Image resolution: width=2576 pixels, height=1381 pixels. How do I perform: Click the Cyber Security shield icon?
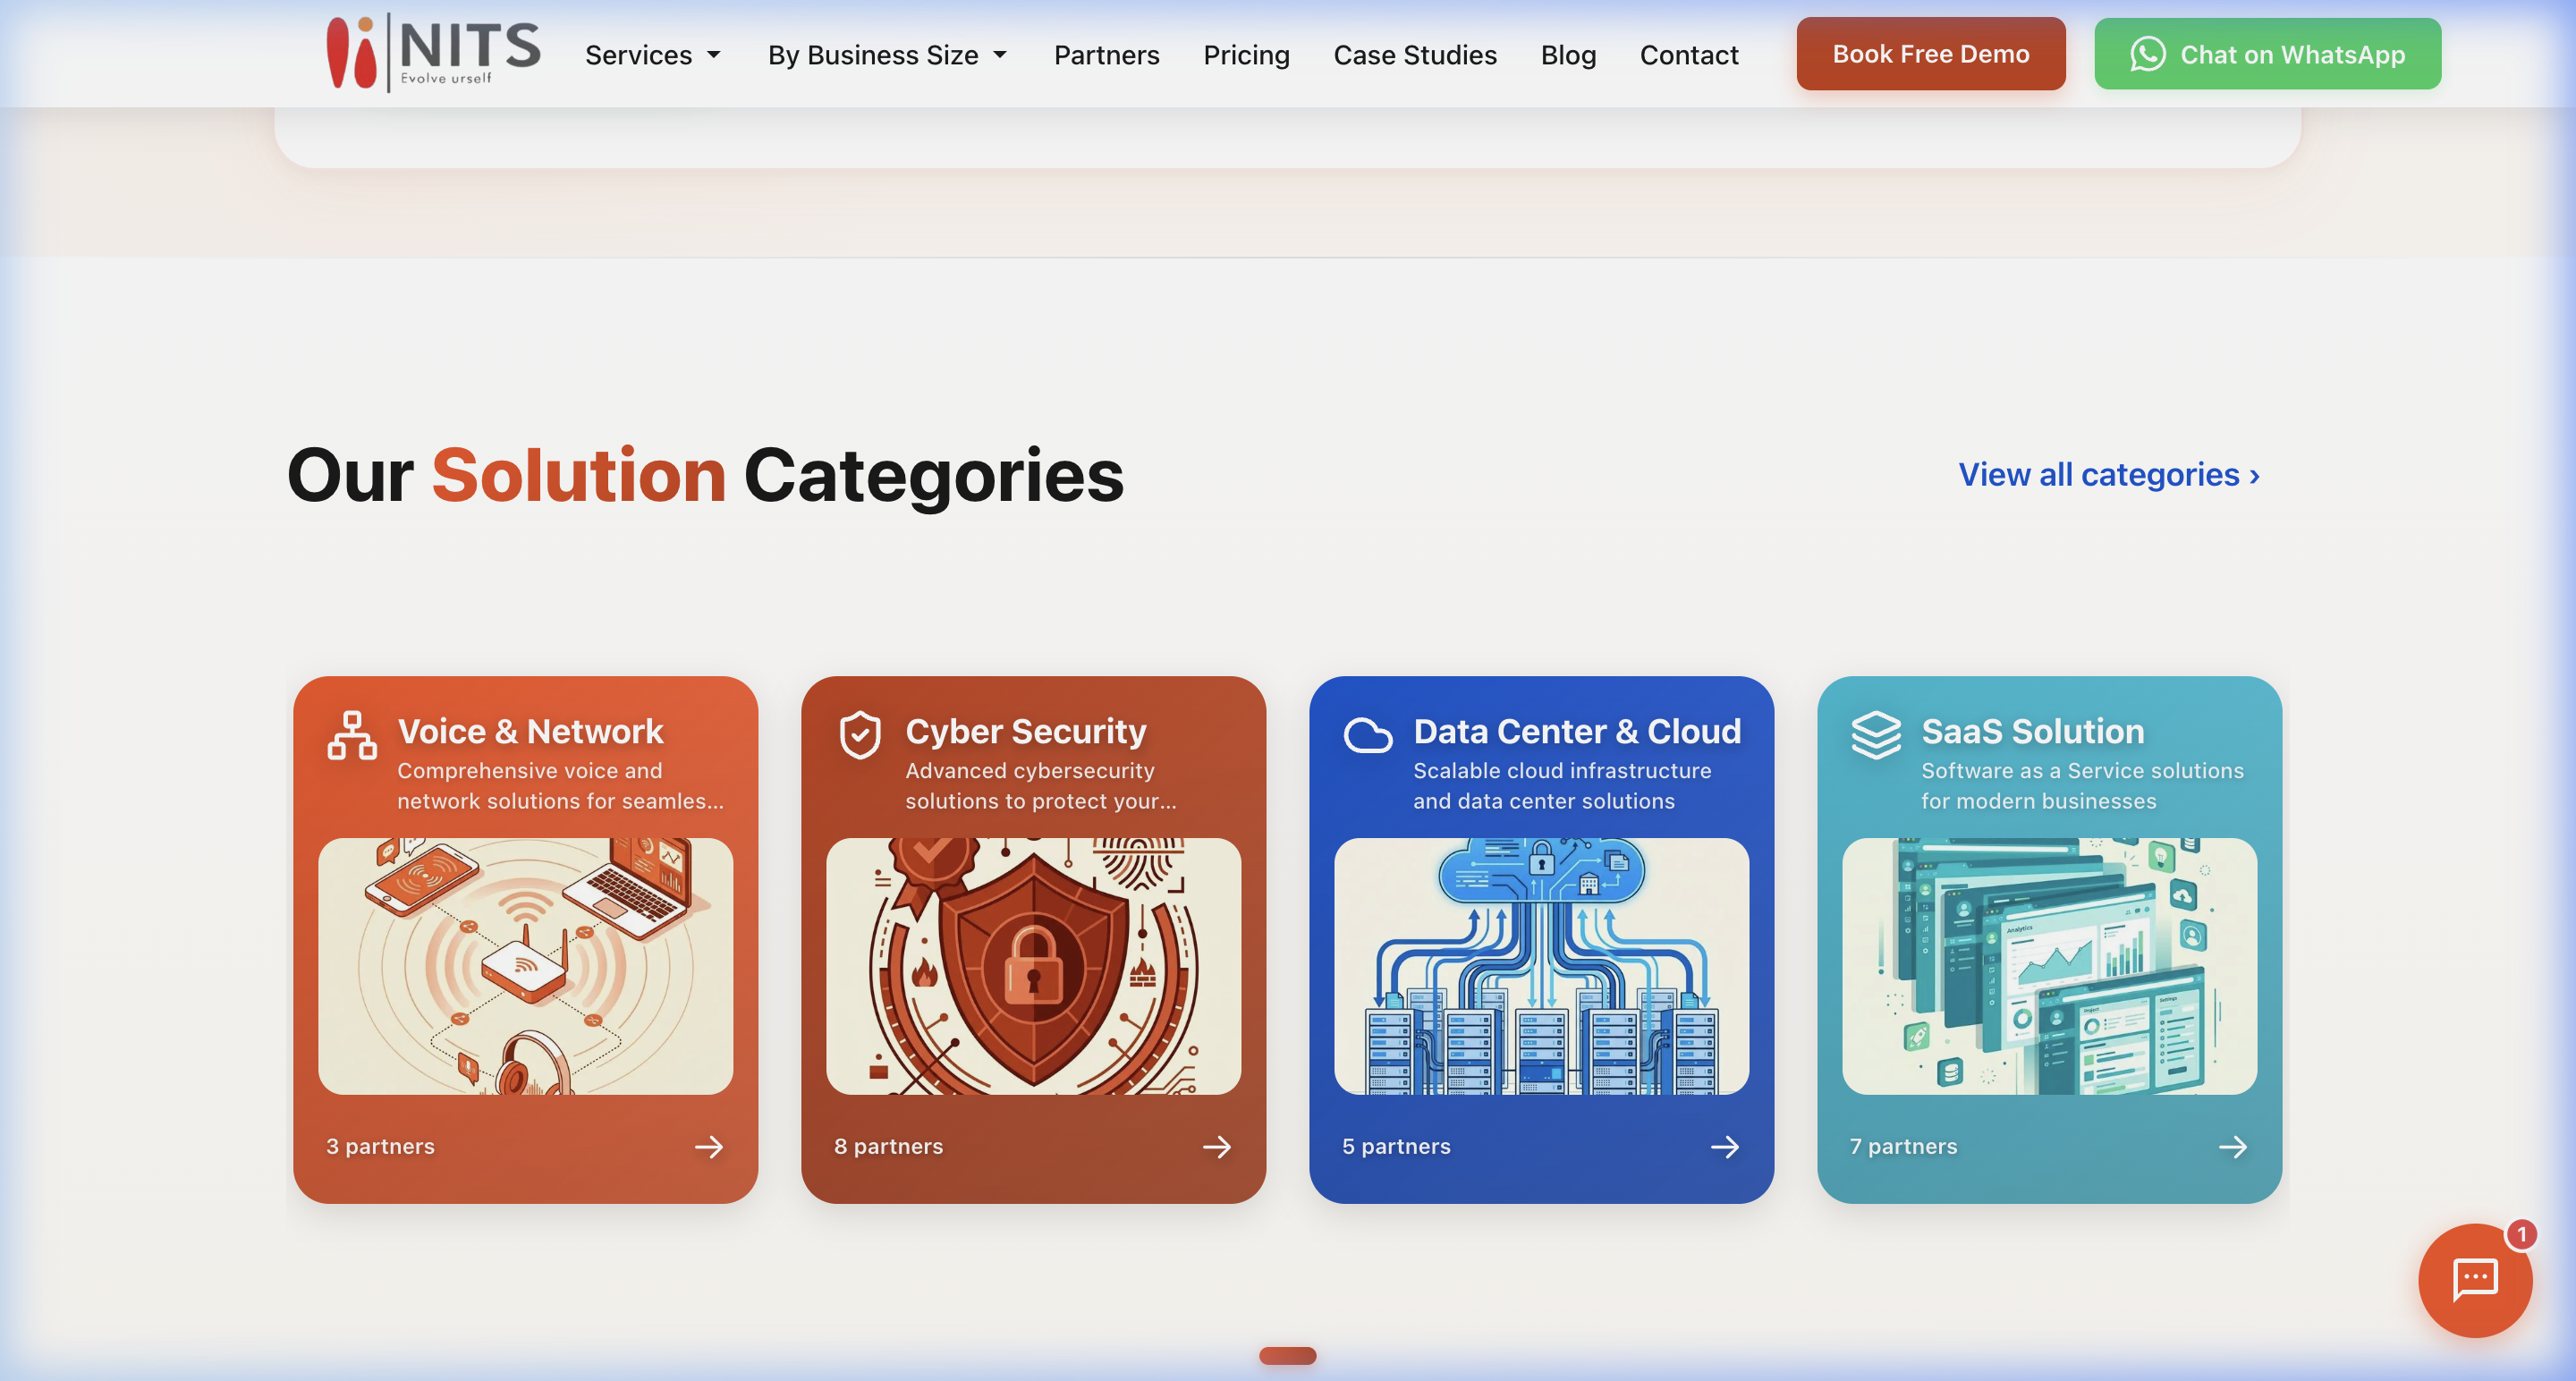pyautogui.click(x=860, y=735)
